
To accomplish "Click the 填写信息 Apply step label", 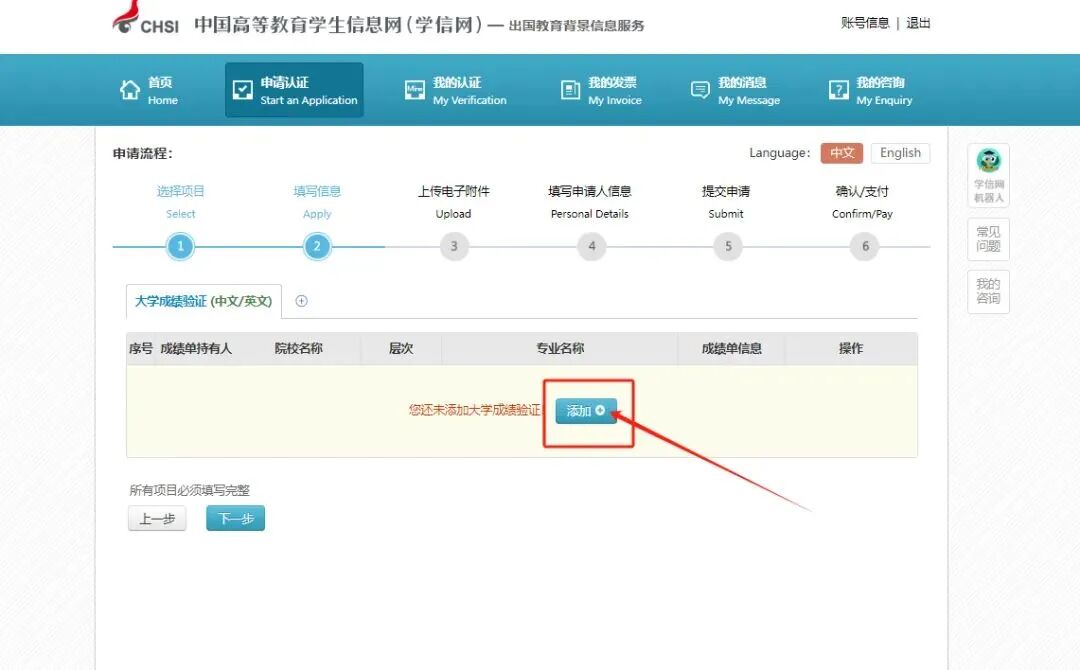I will (317, 202).
